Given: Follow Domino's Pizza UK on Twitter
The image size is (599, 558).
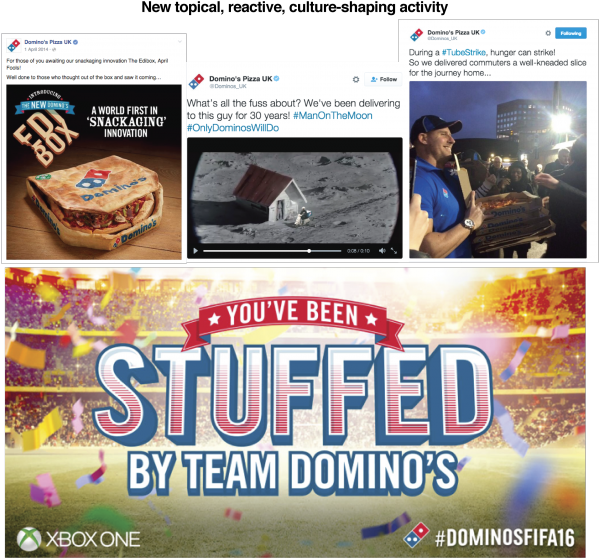Looking at the screenshot, I should (x=384, y=79).
